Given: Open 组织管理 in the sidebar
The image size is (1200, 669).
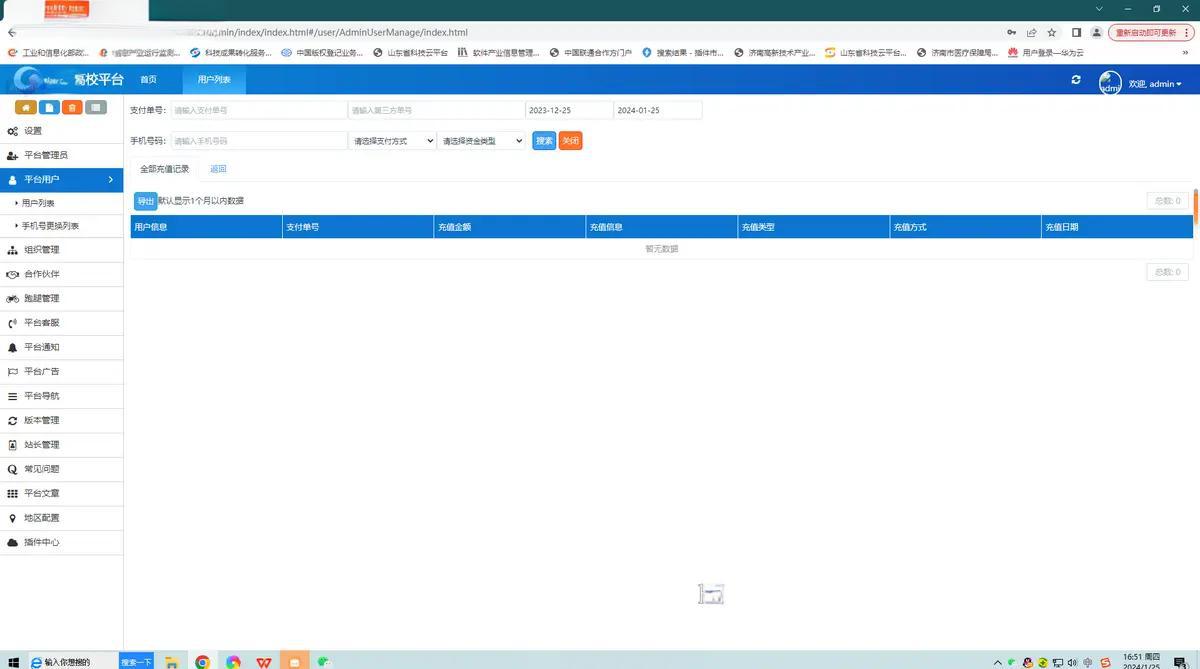Looking at the screenshot, I should tap(61, 250).
